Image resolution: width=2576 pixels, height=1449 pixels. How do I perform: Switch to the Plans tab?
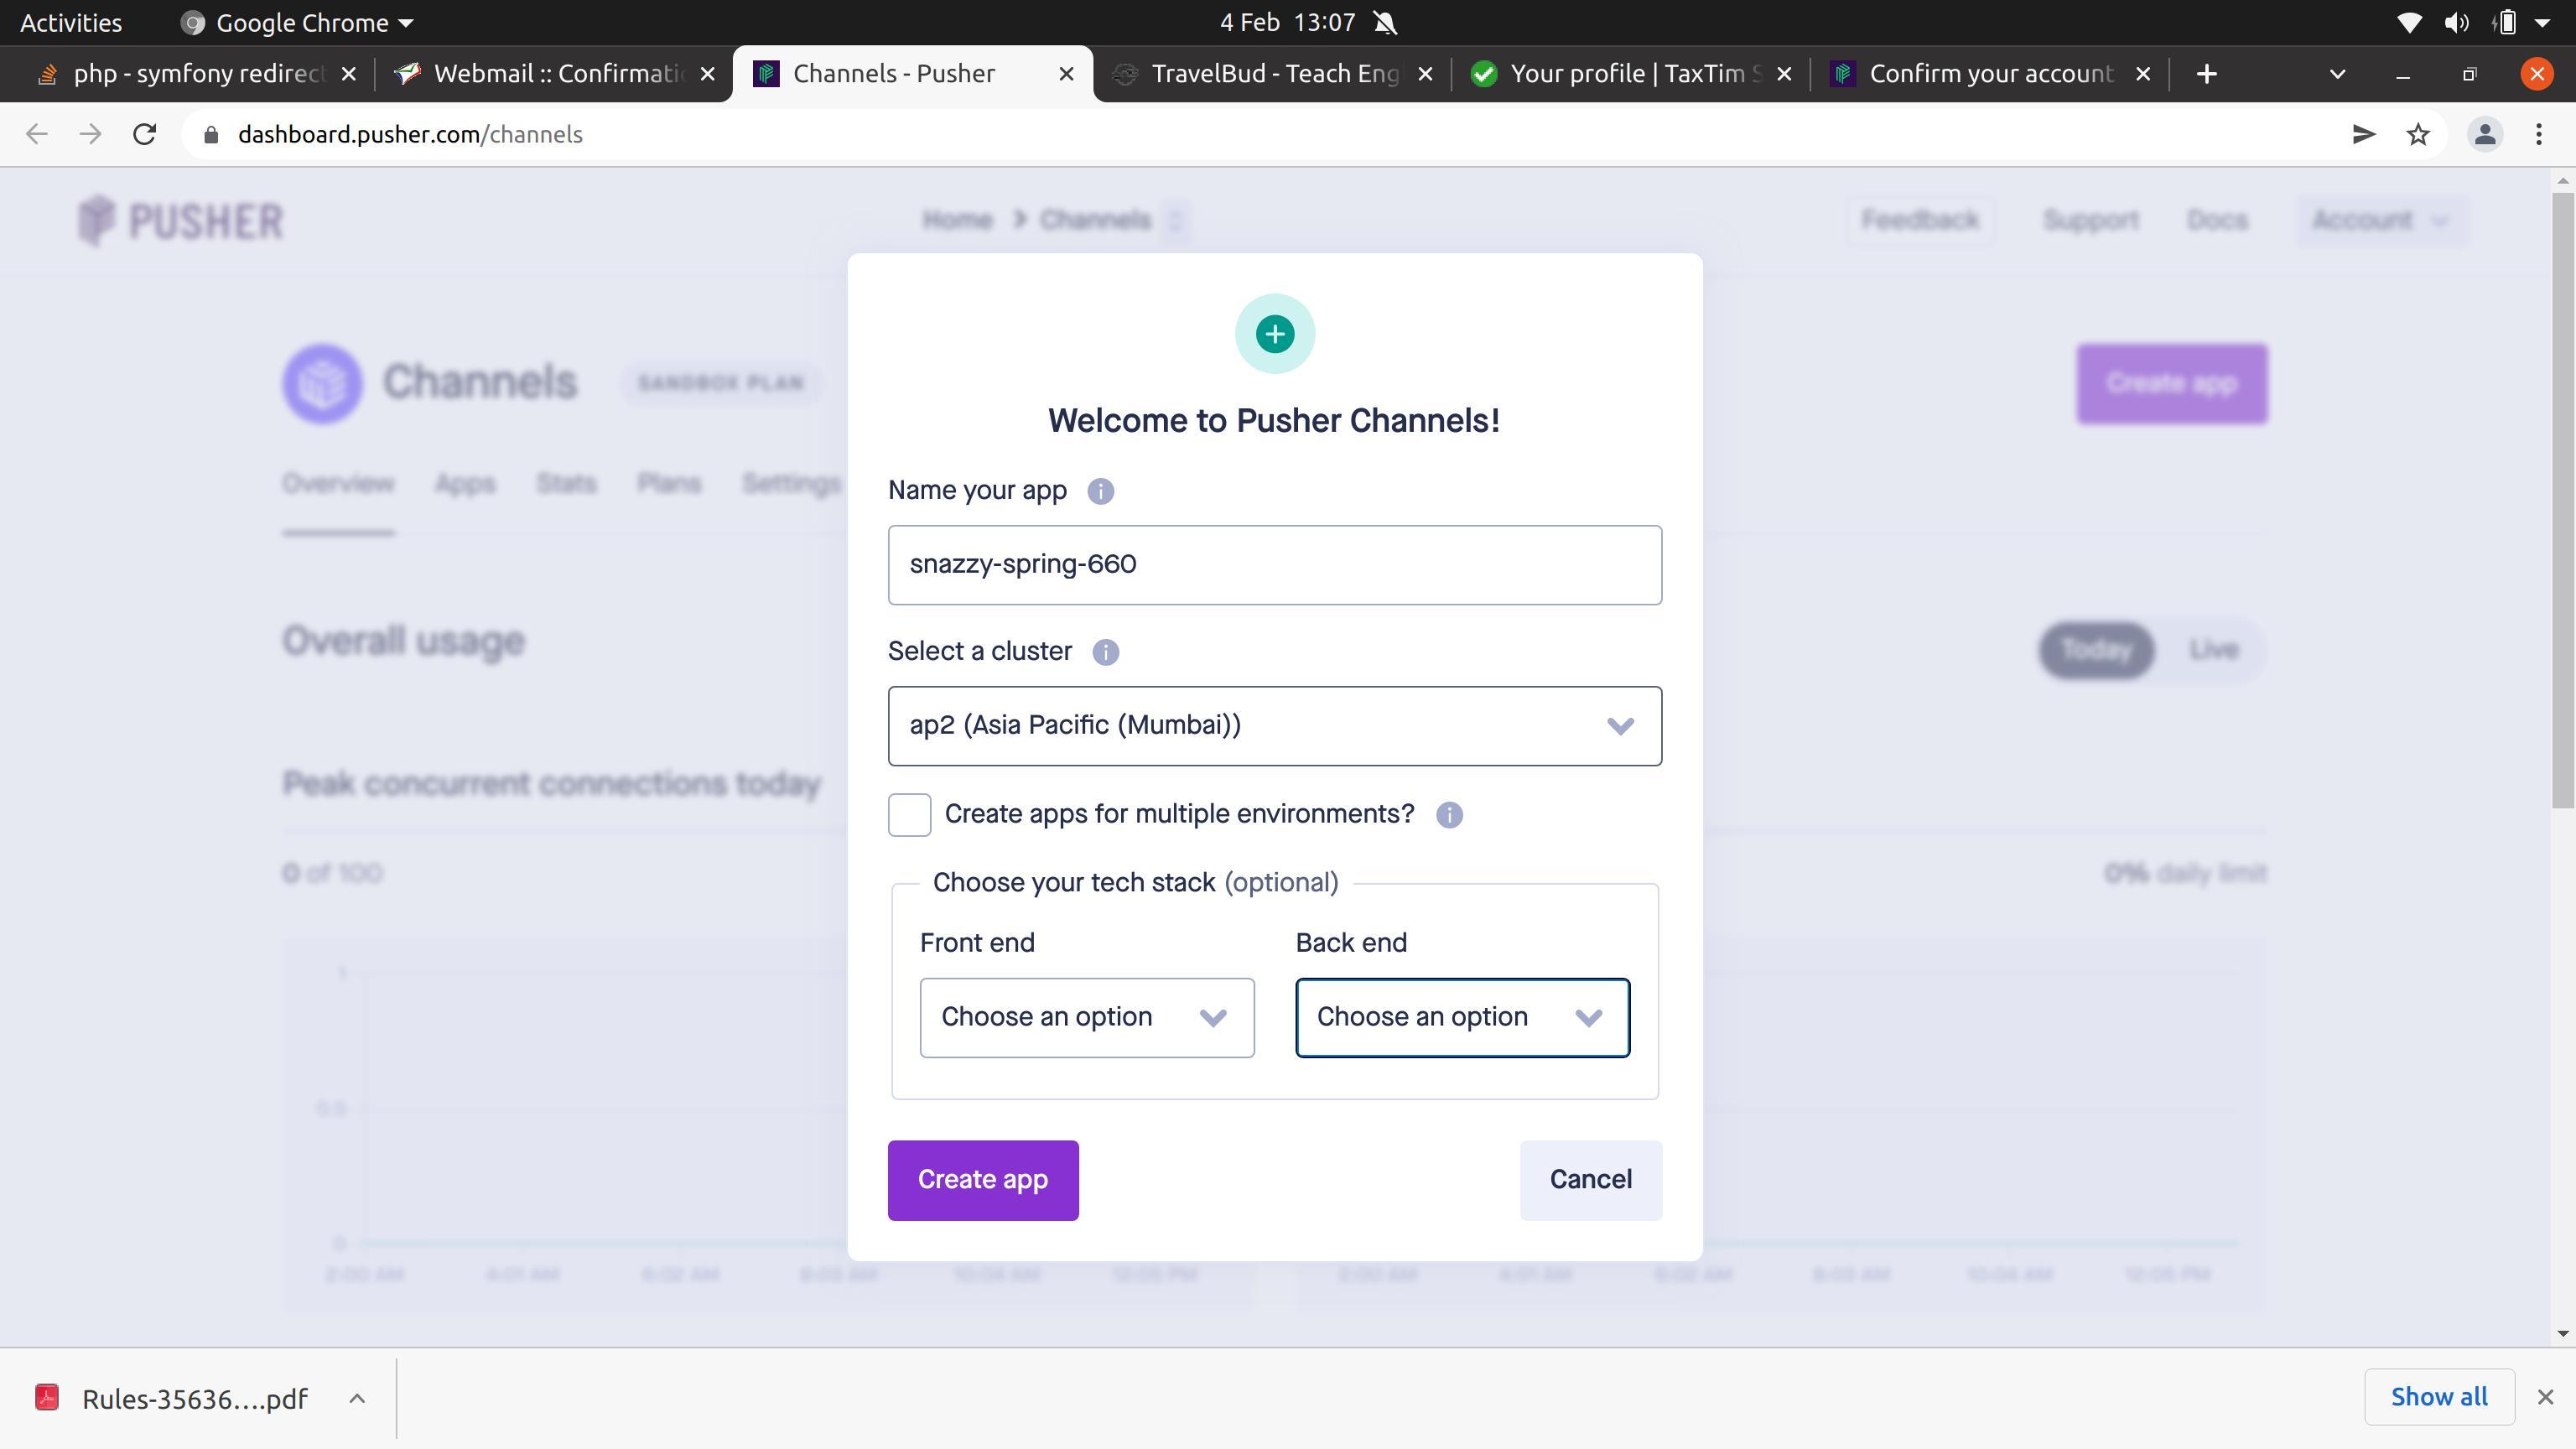(x=669, y=483)
